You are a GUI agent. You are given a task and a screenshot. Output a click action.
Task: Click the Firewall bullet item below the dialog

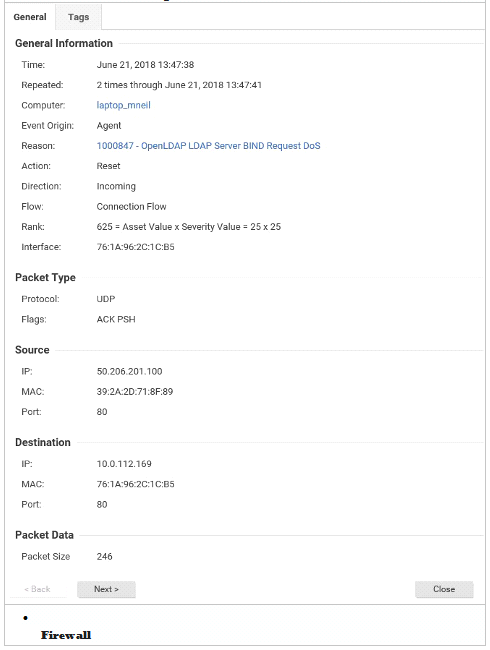pyautogui.click(x=65, y=635)
